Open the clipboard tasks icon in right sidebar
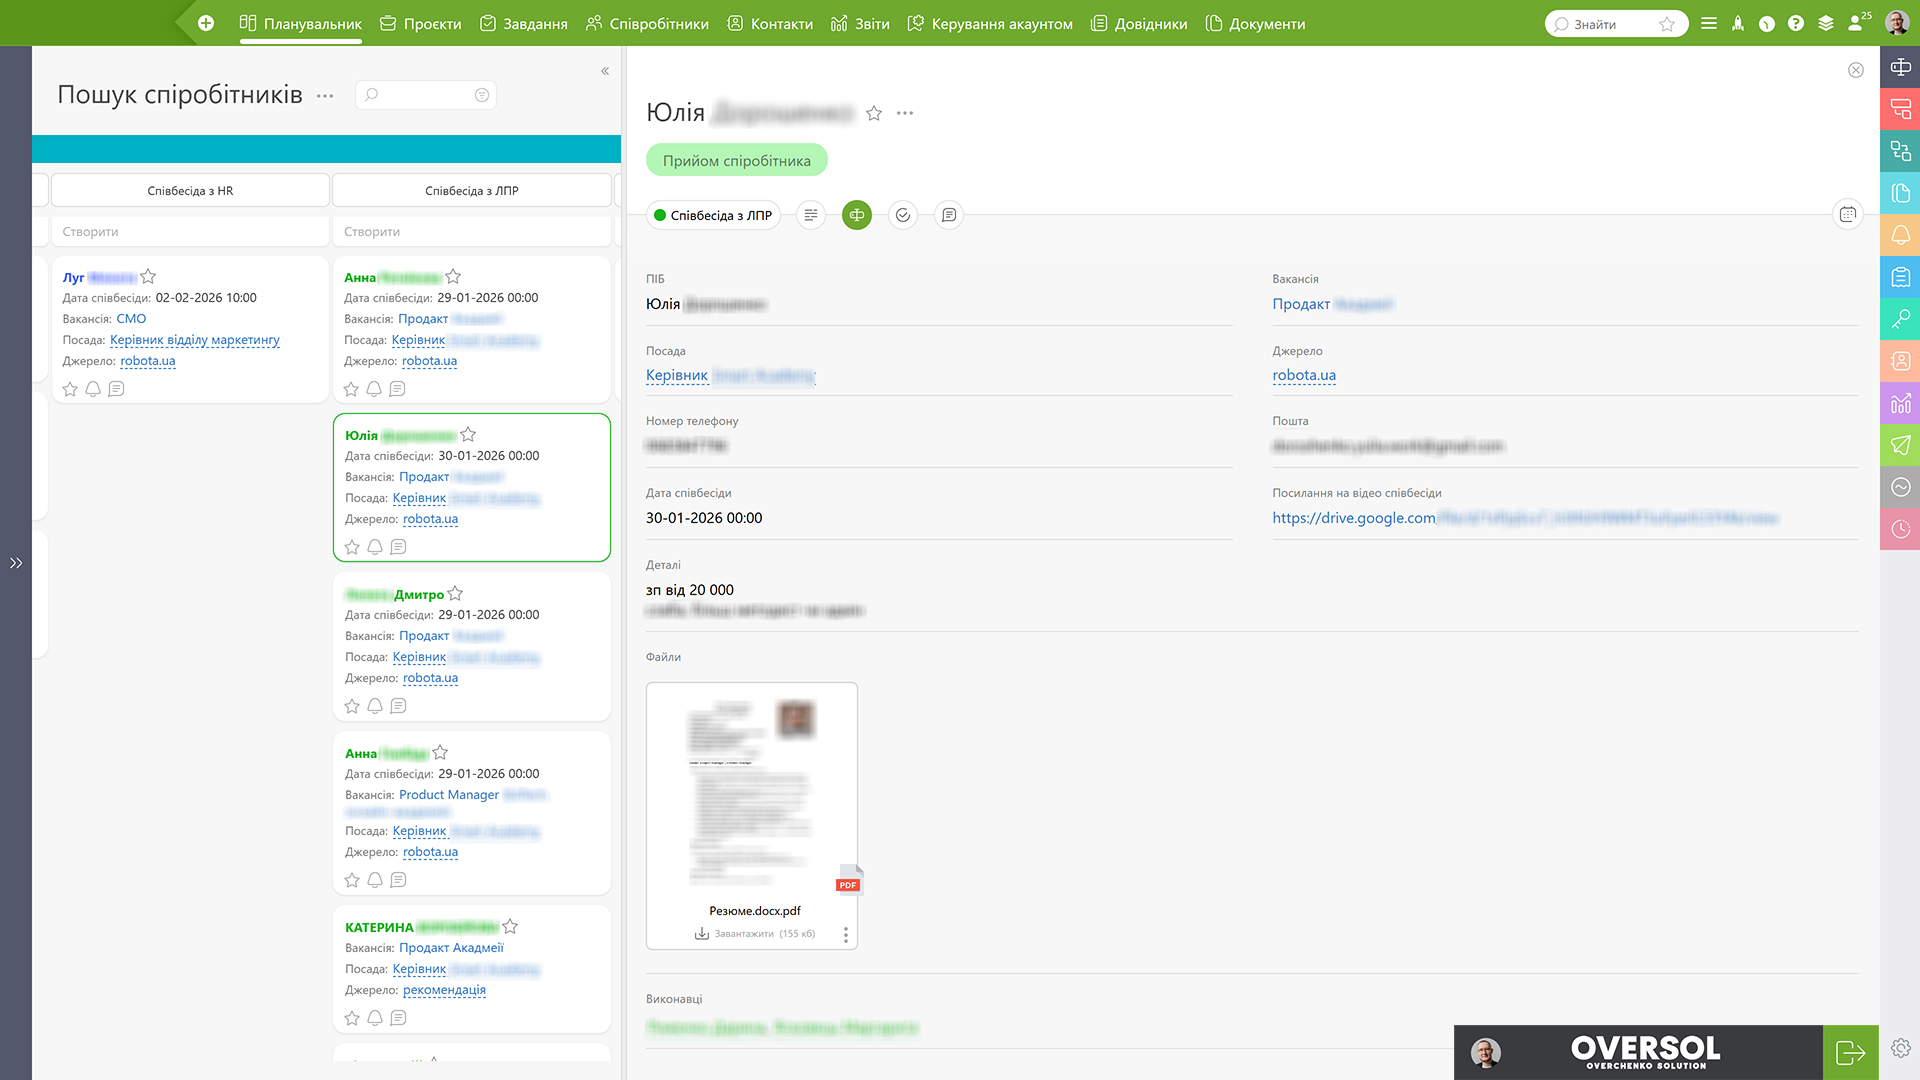Viewport: 1920px width, 1080px height. 1900,277
